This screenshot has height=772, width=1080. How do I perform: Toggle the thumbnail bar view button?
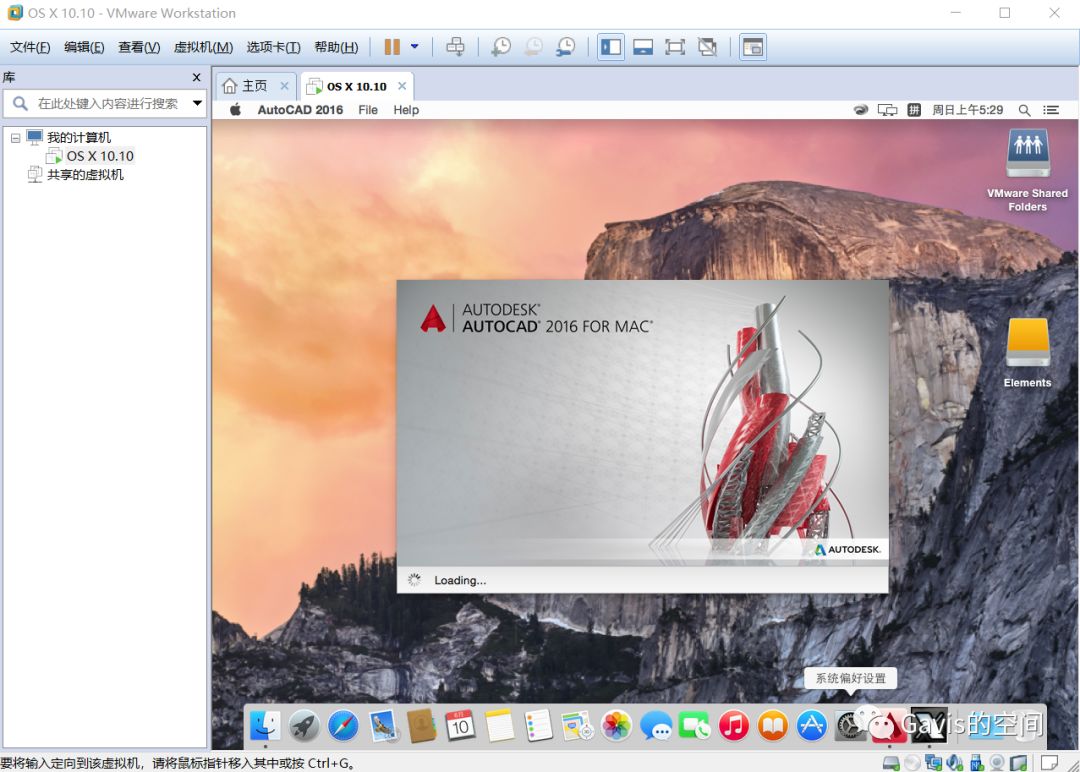[x=643, y=47]
